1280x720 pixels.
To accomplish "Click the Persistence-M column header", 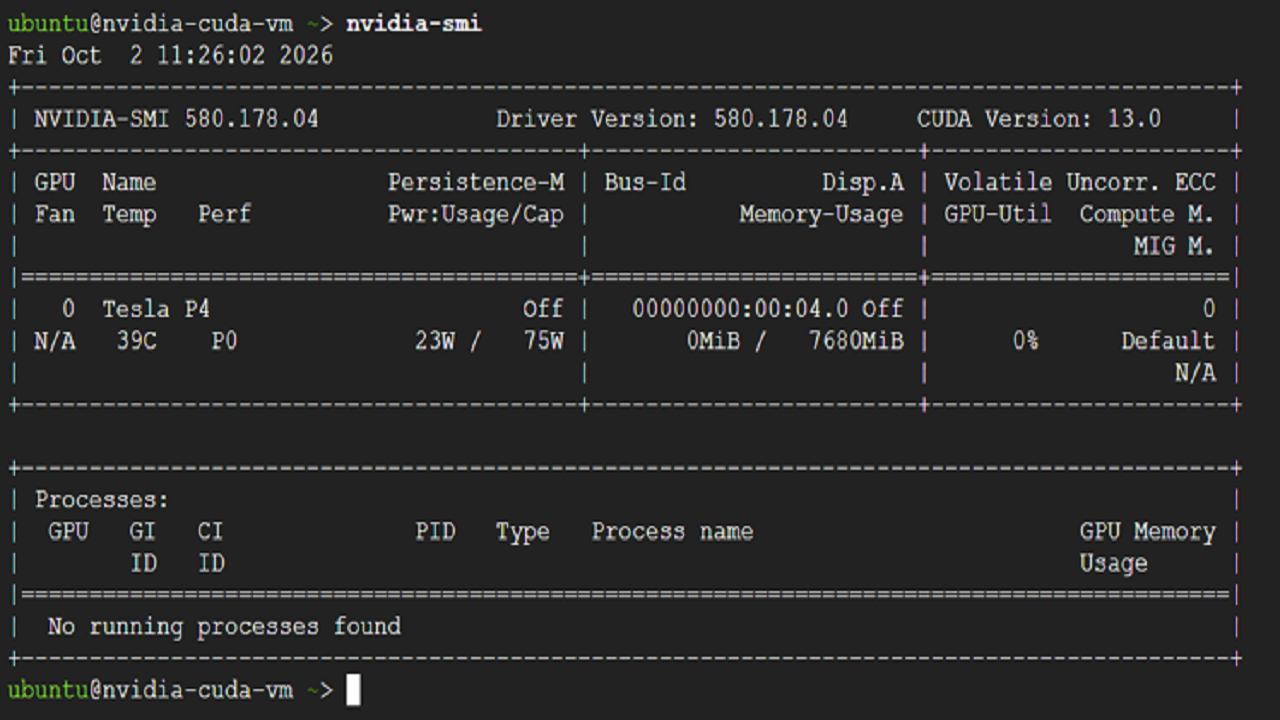I will coord(476,182).
